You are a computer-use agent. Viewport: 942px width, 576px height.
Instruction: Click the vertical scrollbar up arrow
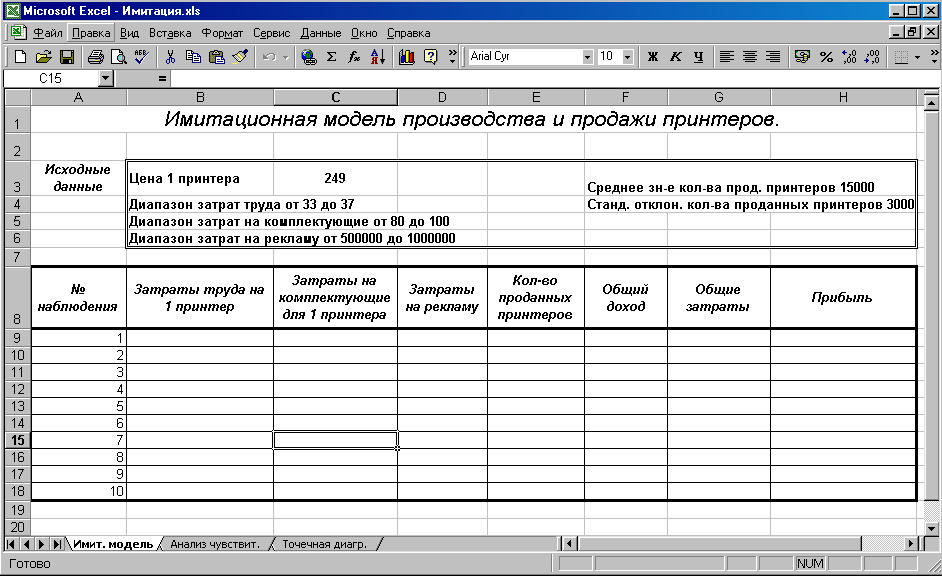(x=931, y=103)
